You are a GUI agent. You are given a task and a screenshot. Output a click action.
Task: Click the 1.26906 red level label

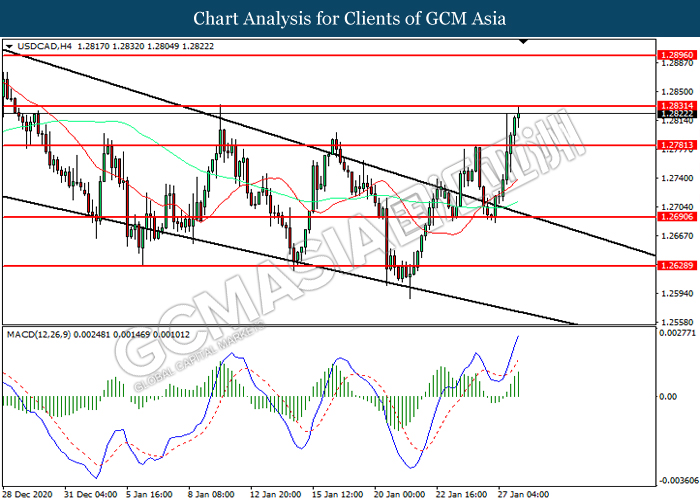pyautogui.click(x=677, y=217)
